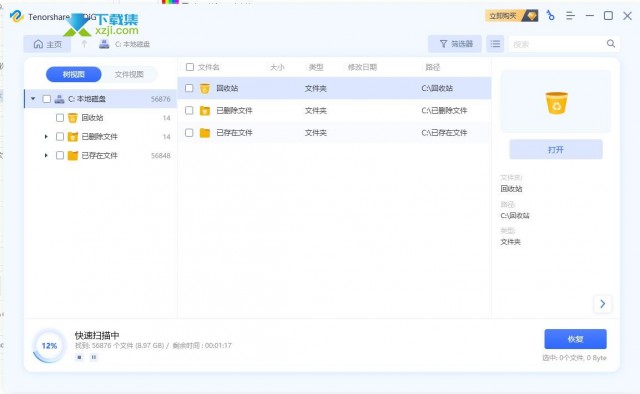The image size is (640, 394).
Task: Click the C: 本地磁盘 drive icon in breadcrumb
Action: click(104, 44)
